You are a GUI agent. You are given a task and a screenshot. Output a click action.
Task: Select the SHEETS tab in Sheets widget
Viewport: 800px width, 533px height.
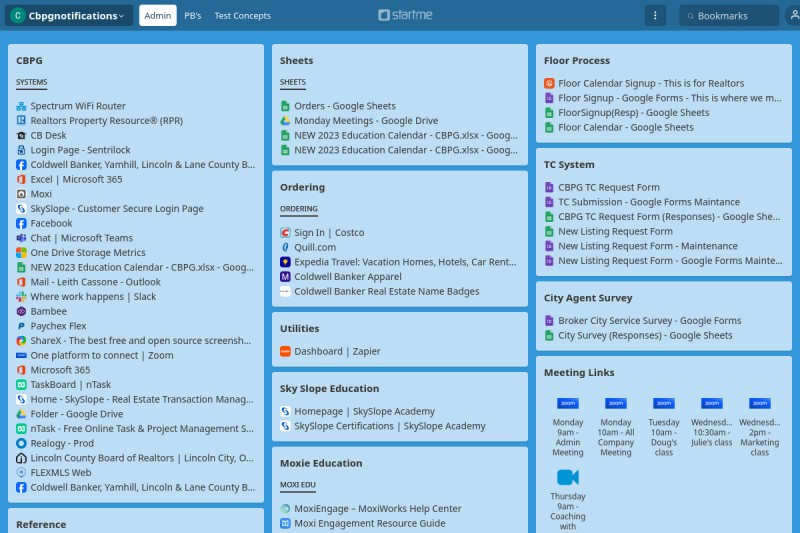pos(293,83)
